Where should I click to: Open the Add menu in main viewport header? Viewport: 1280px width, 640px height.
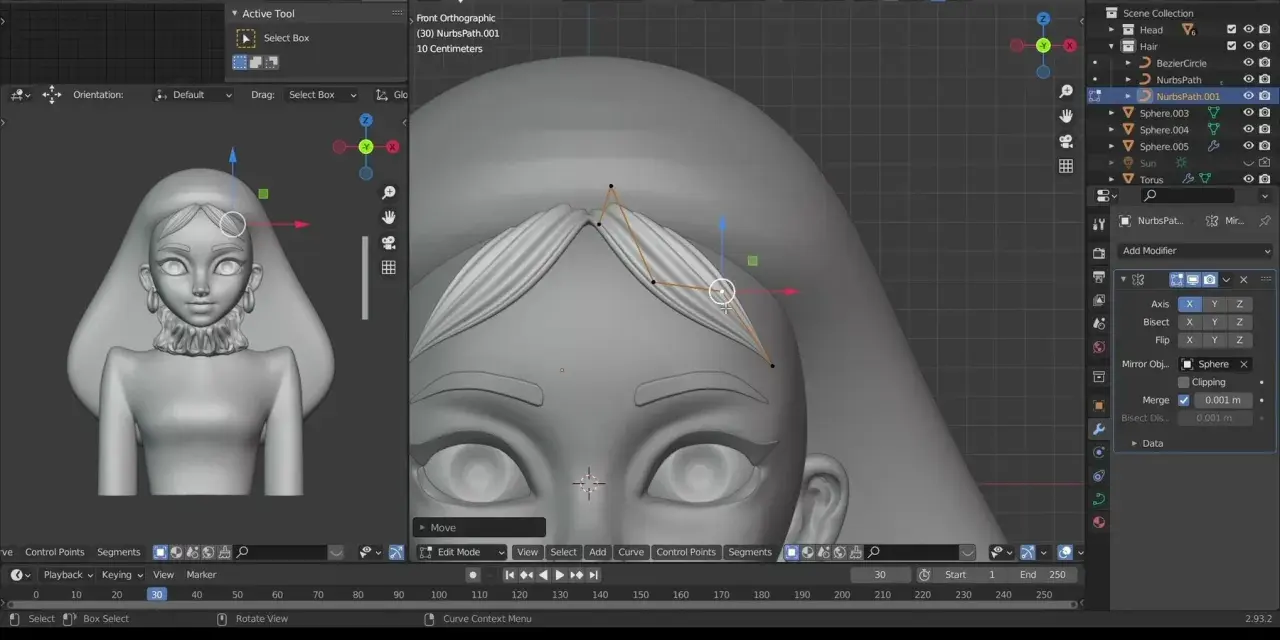[x=597, y=552]
